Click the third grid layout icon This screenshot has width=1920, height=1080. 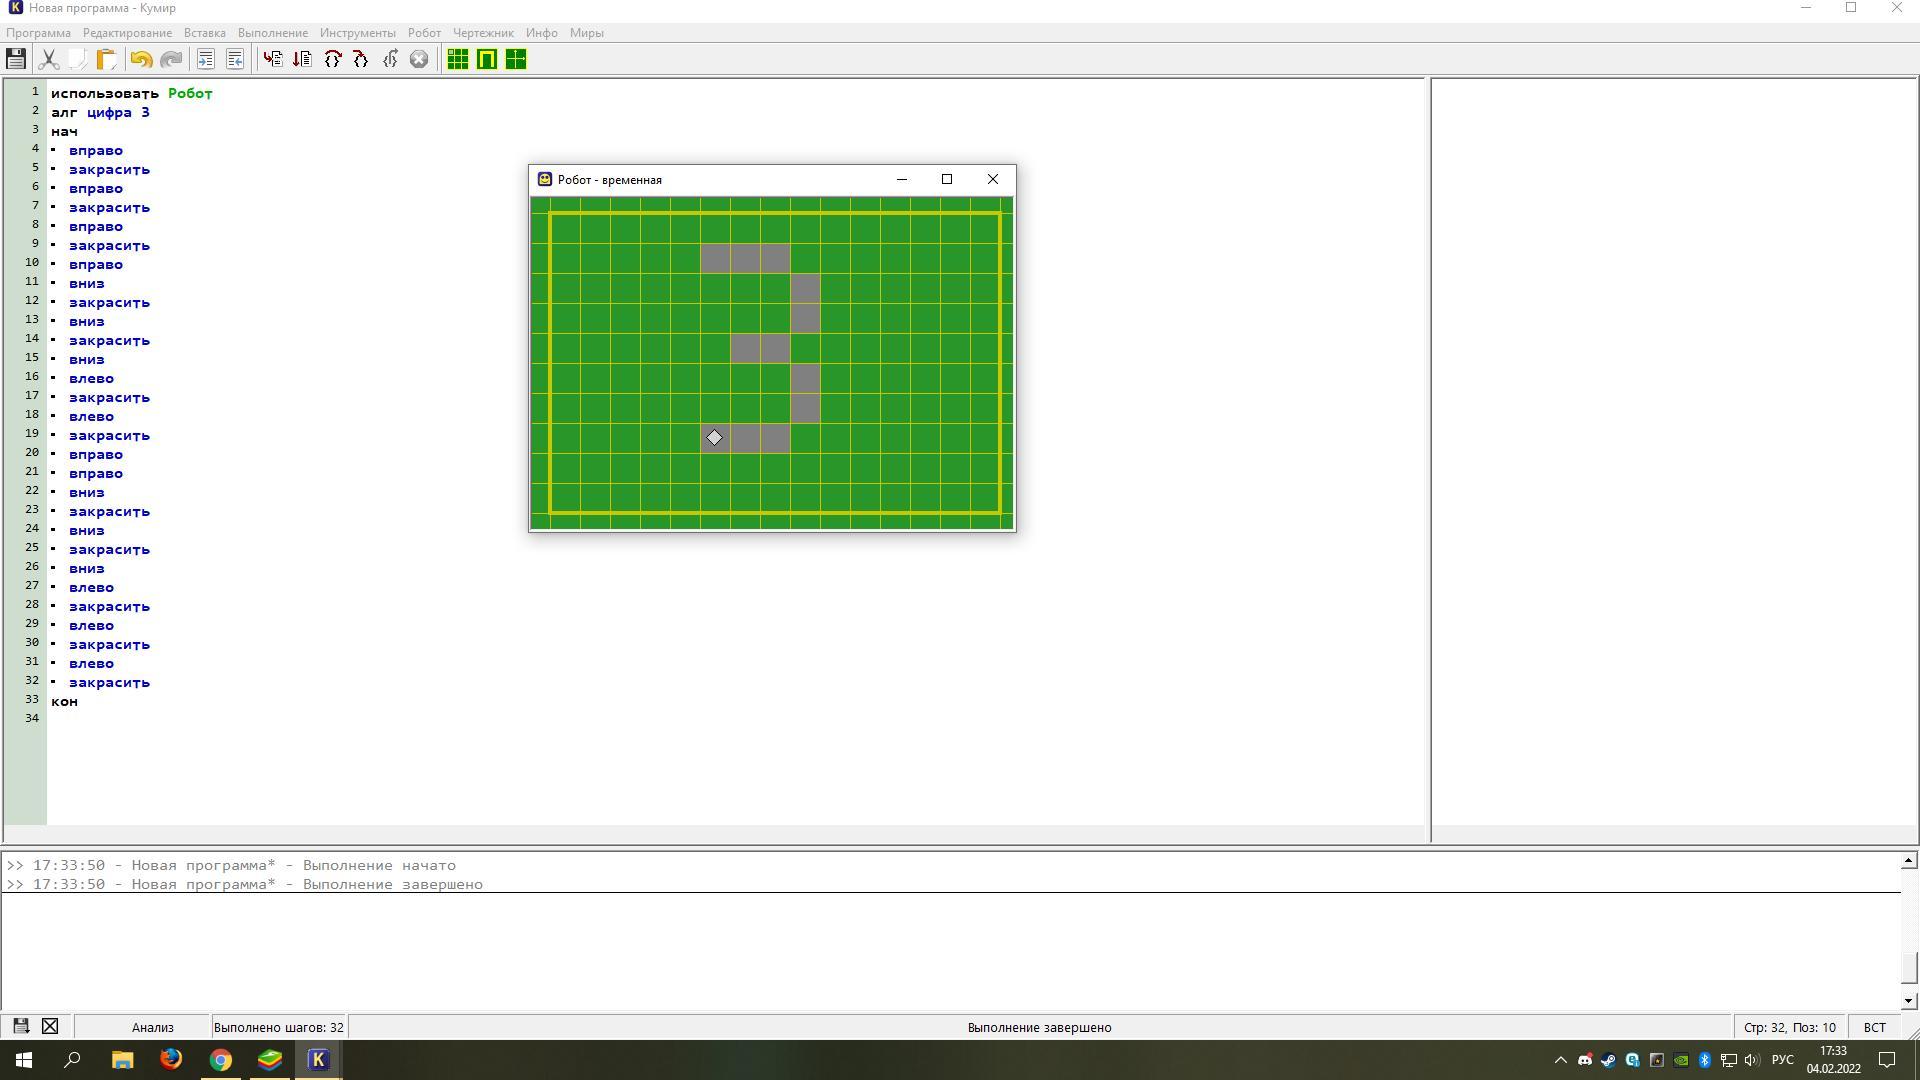point(514,58)
